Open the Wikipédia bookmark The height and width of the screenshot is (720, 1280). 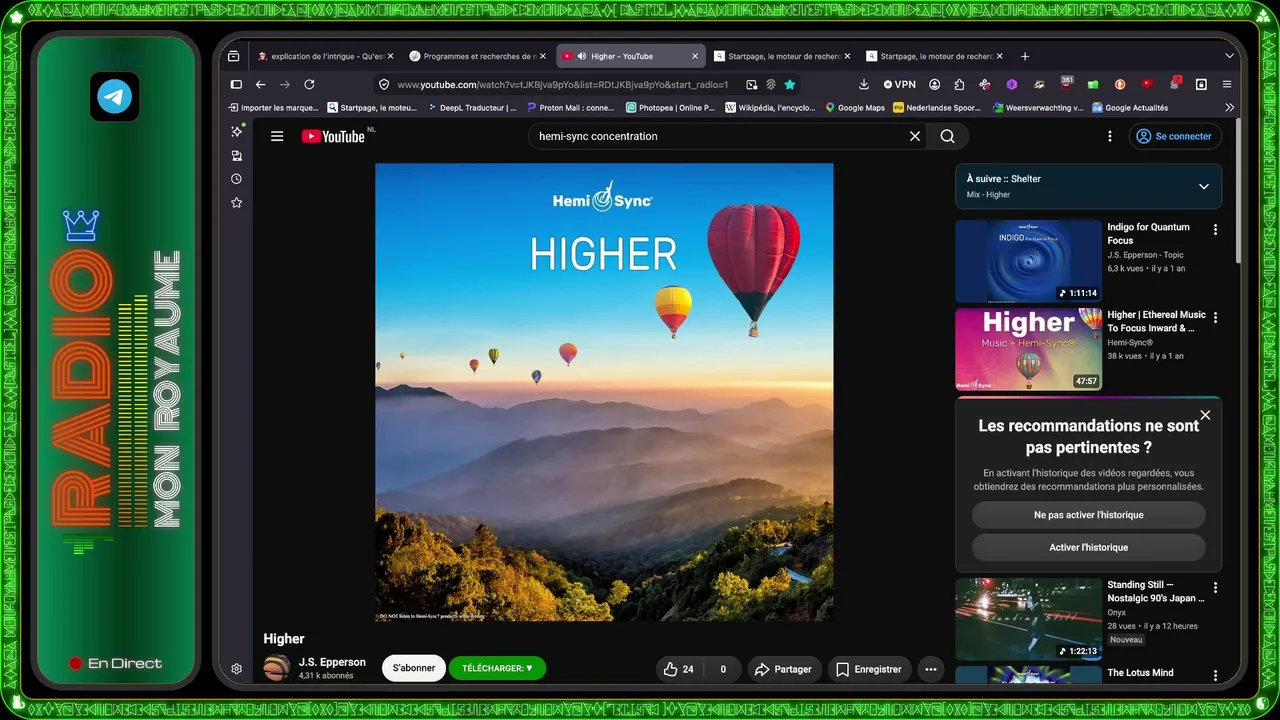pyautogui.click(x=770, y=107)
